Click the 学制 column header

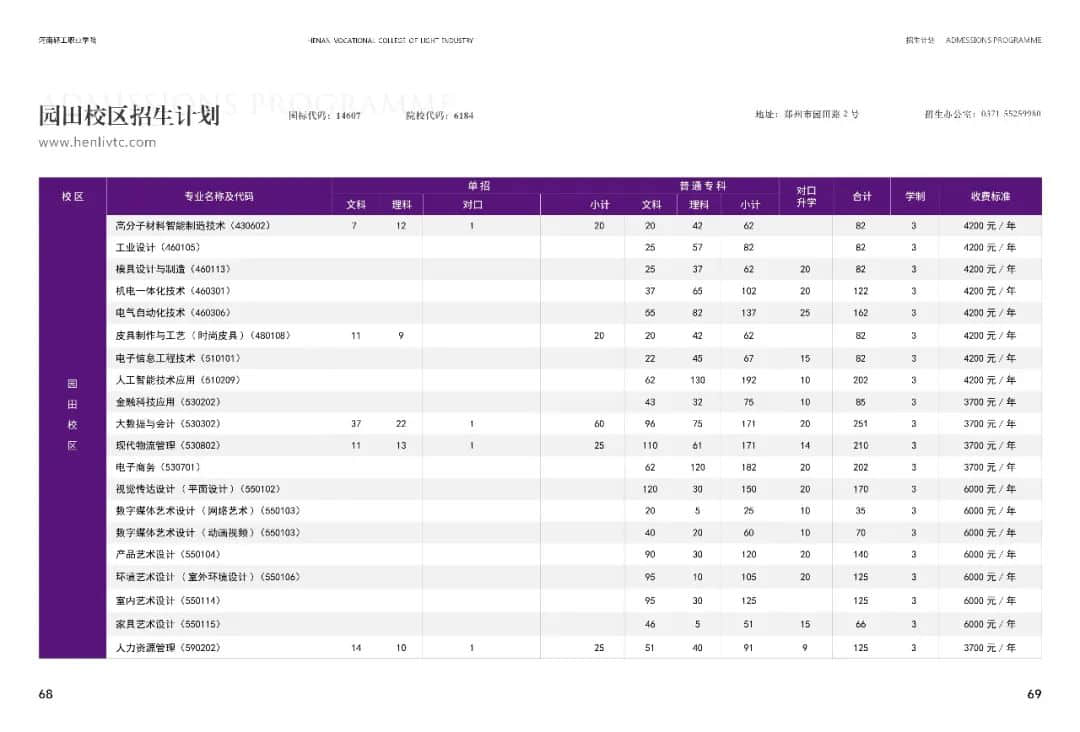pyautogui.click(x=915, y=196)
